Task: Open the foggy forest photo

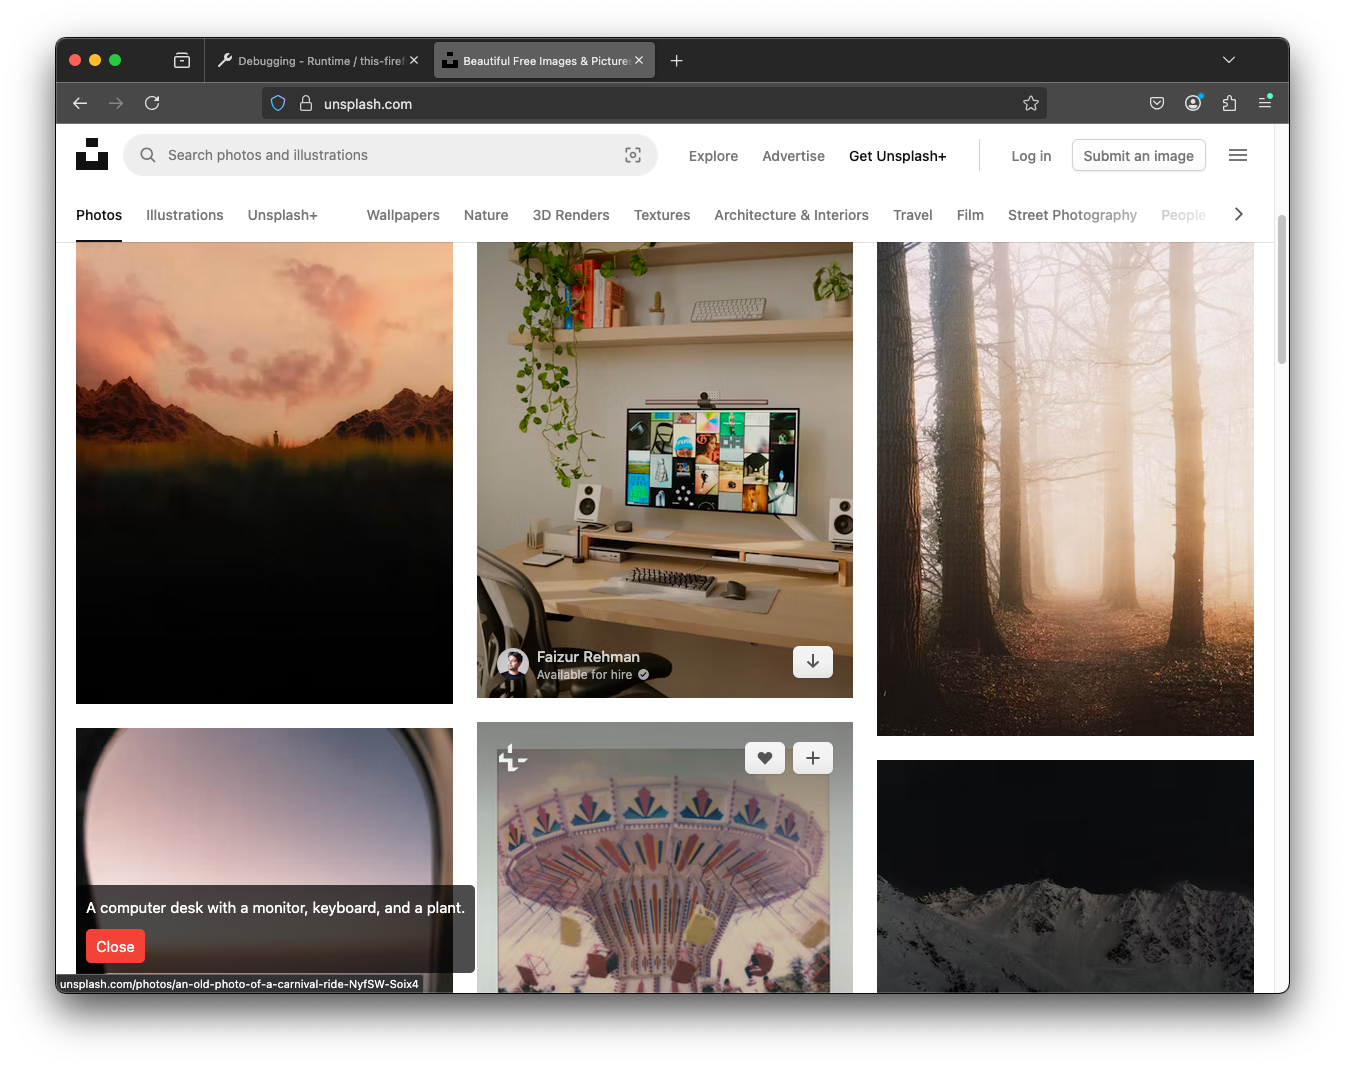Action: (x=1065, y=489)
